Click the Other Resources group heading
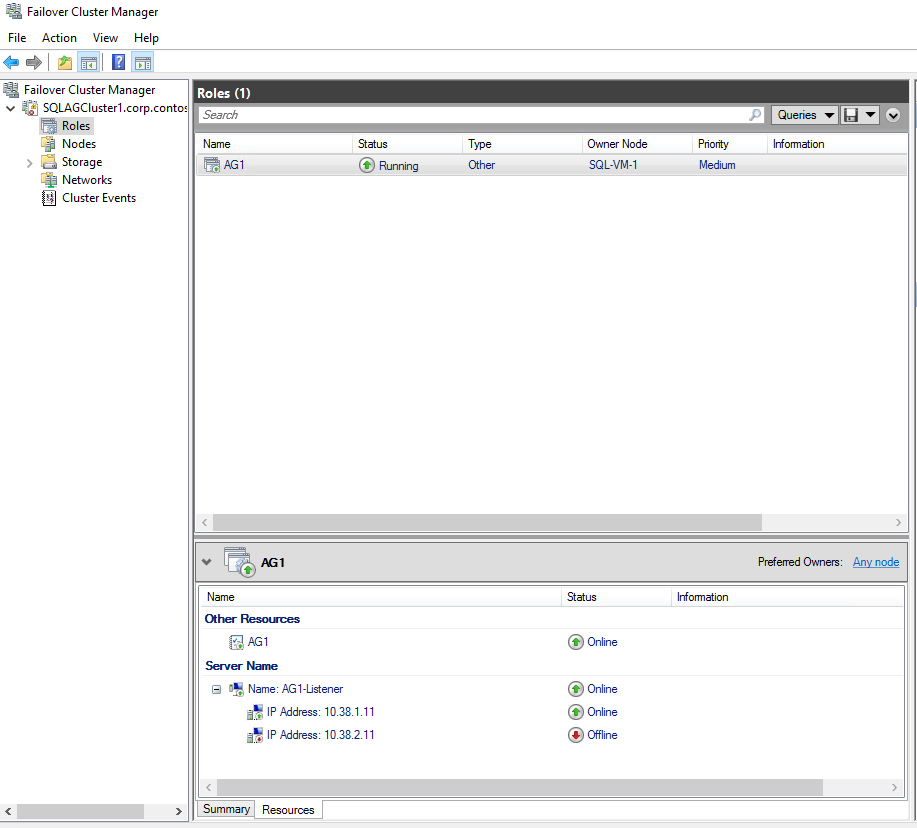Image resolution: width=917 pixels, height=828 pixels. [252, 619]
